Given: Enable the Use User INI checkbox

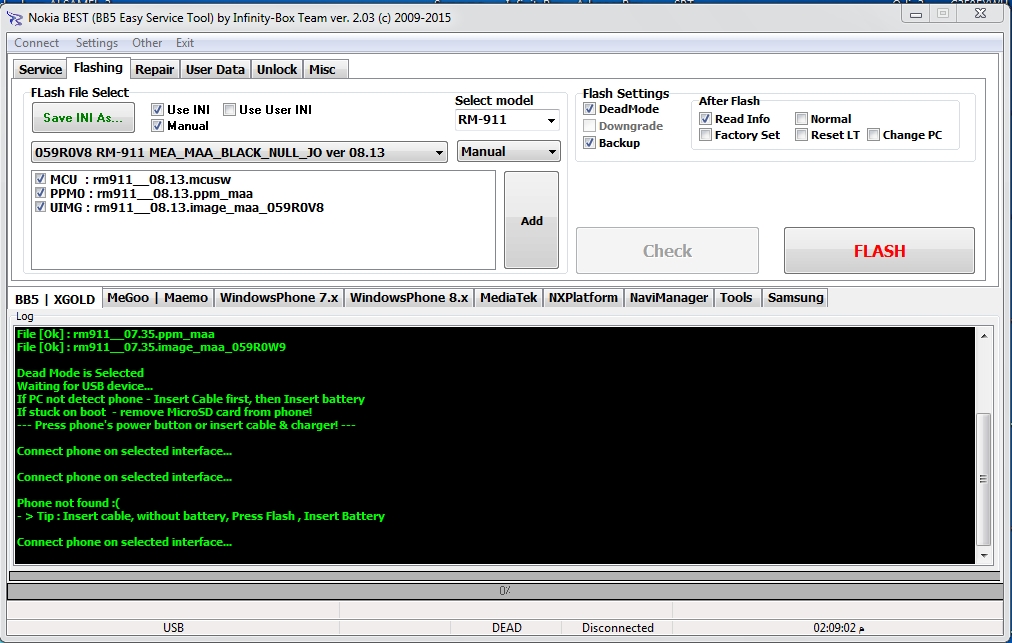Looking at the screenshot, I should coord(229,110).
